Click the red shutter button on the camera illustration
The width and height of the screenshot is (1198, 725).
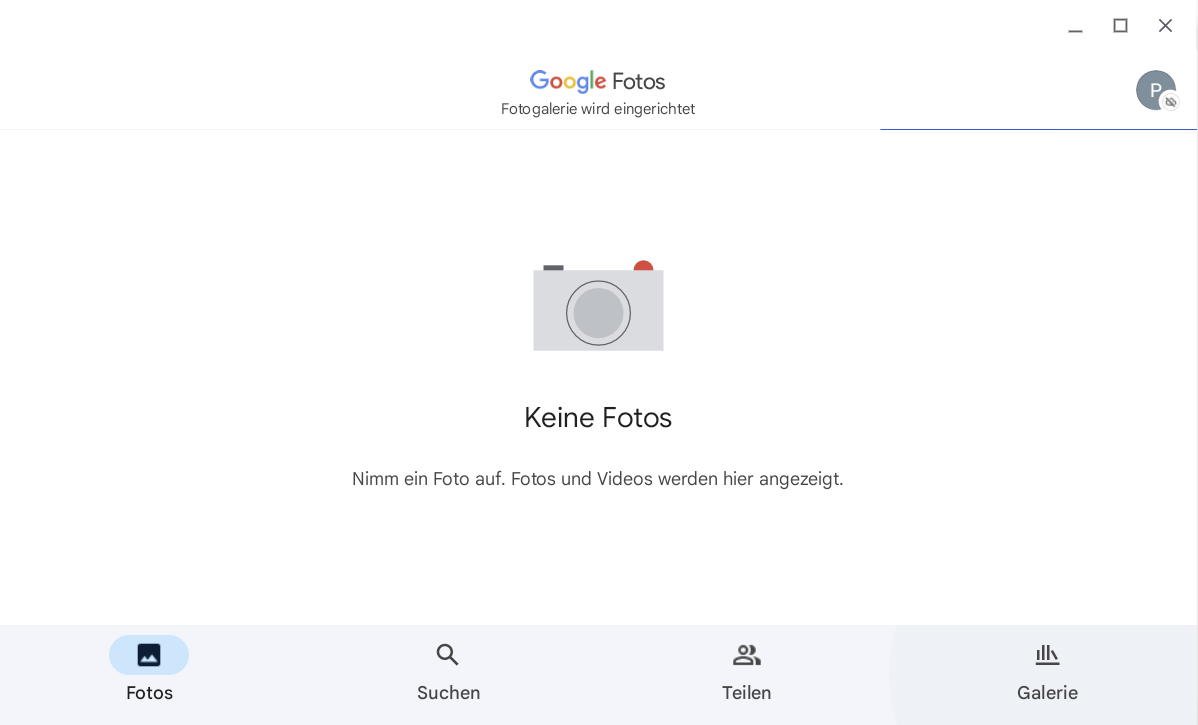(644, 267)
